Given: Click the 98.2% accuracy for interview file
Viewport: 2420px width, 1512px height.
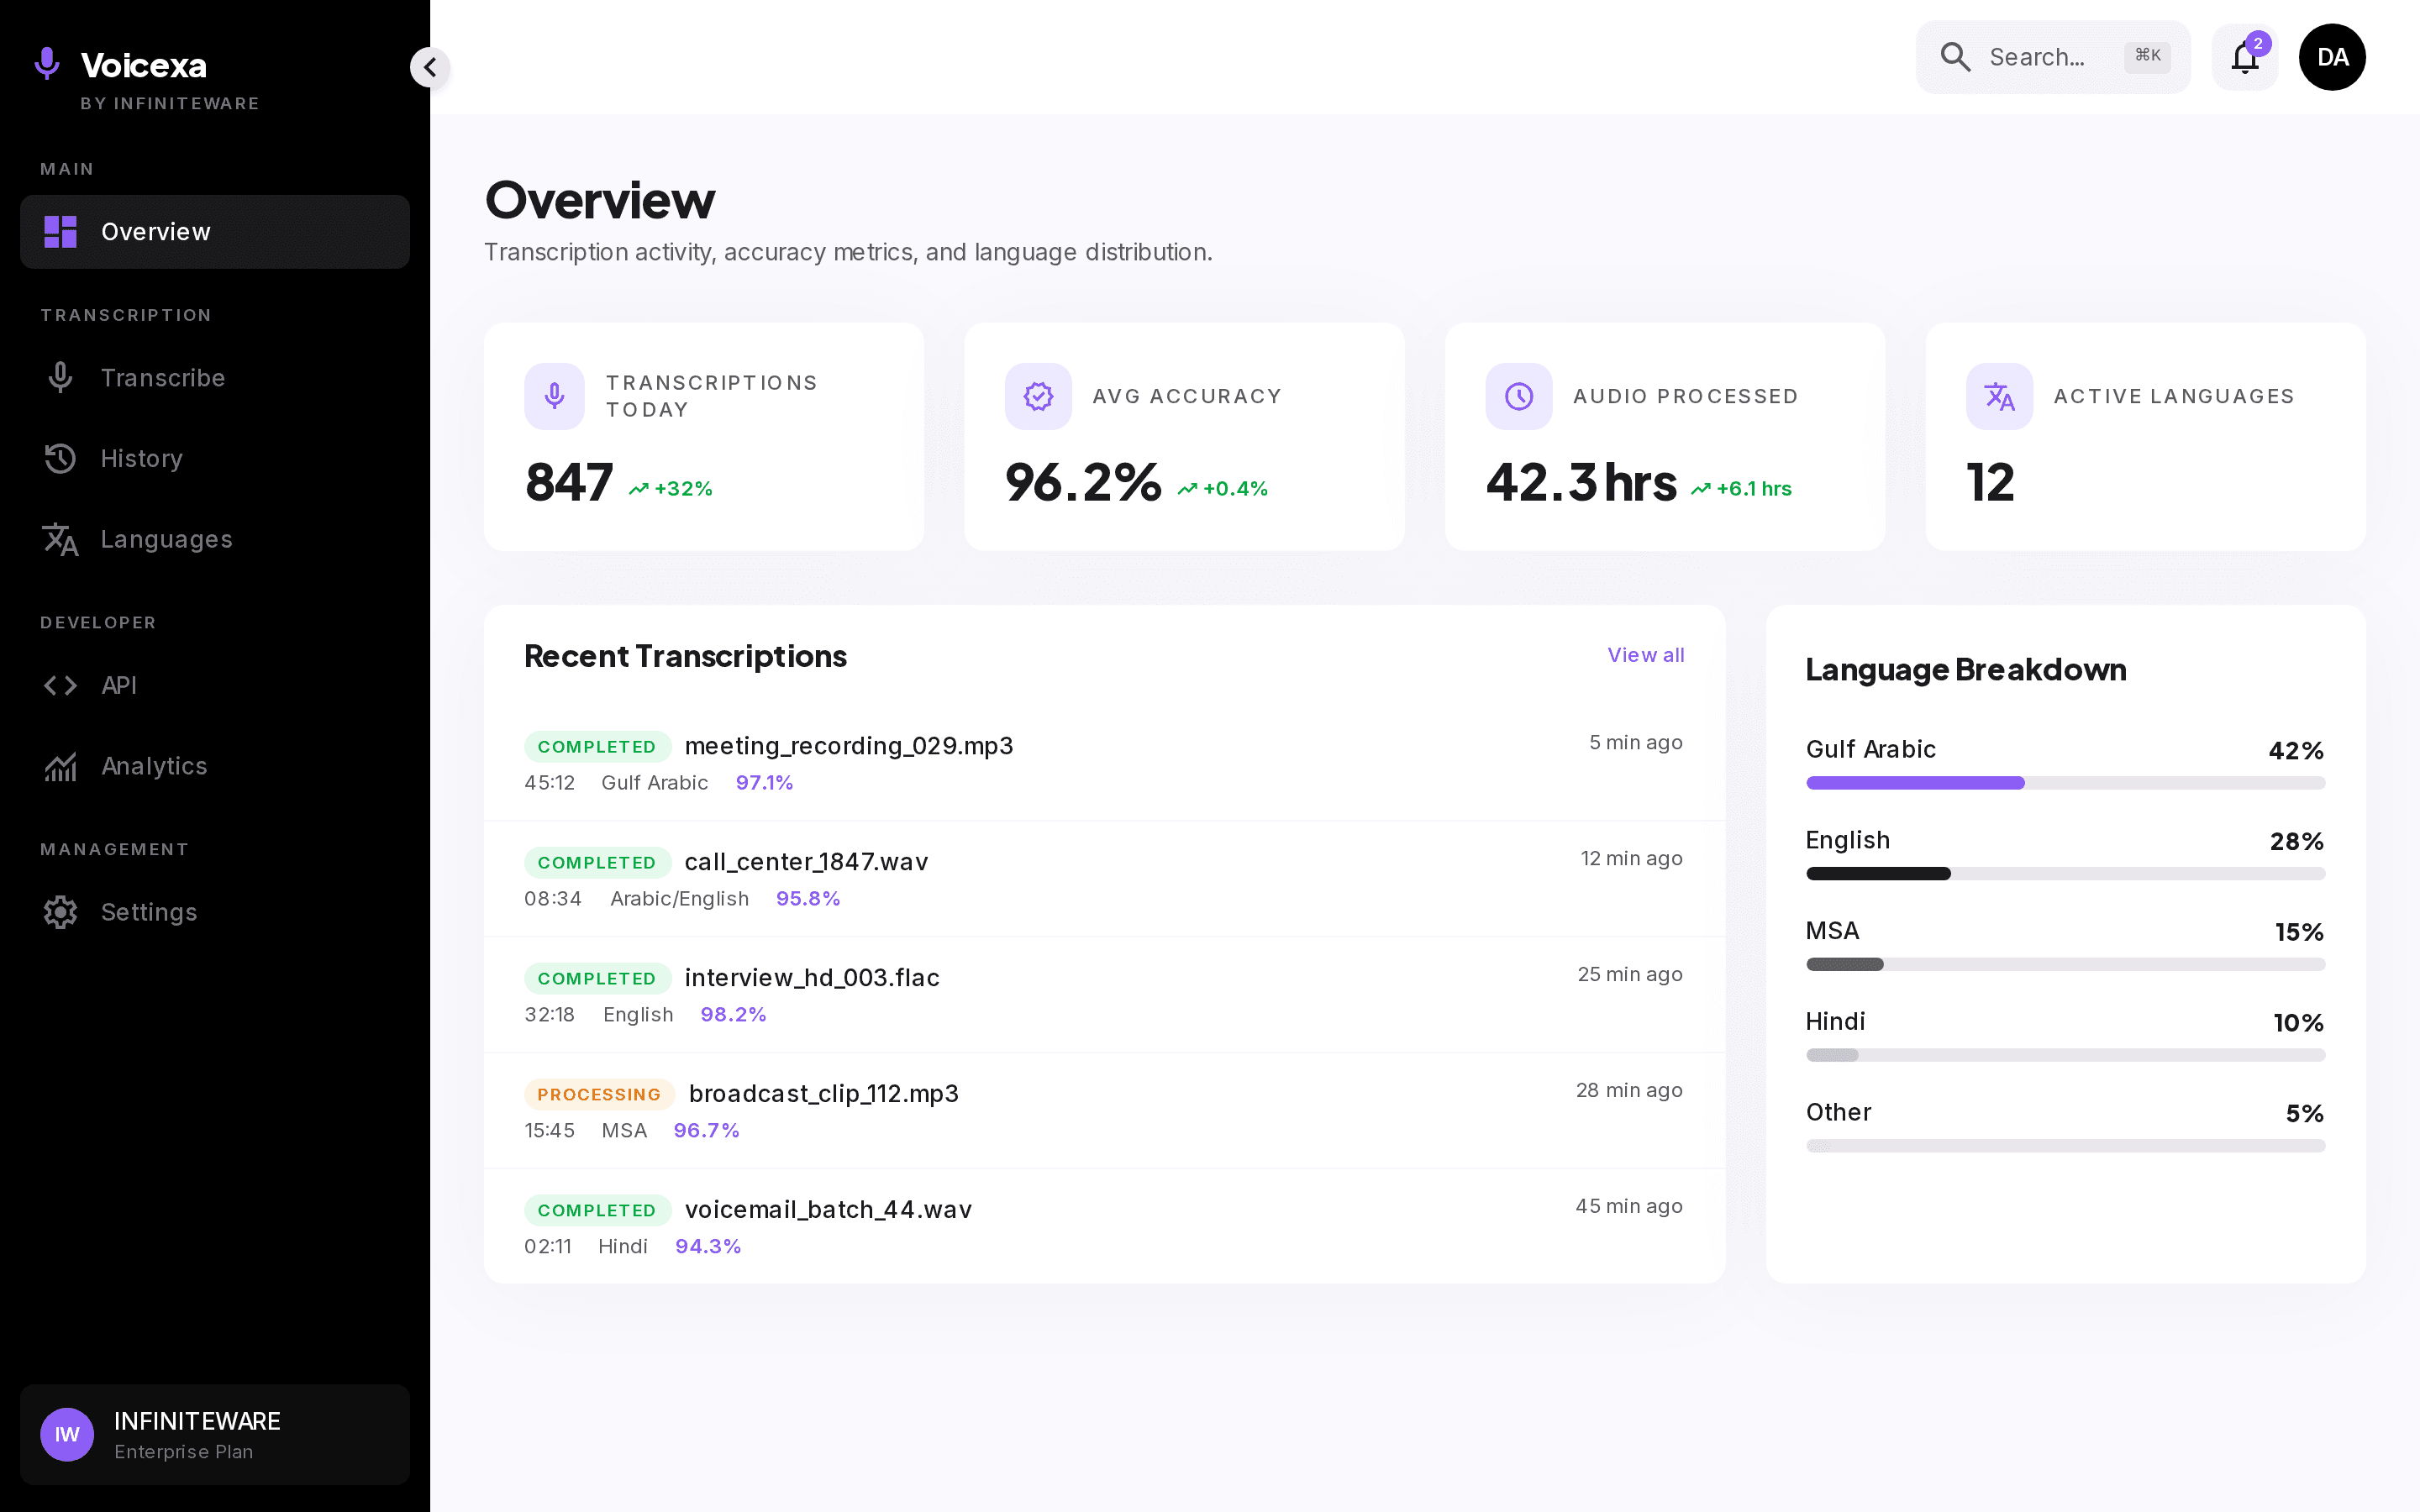Looking at the screenshot, I should tap(733, 1015).
